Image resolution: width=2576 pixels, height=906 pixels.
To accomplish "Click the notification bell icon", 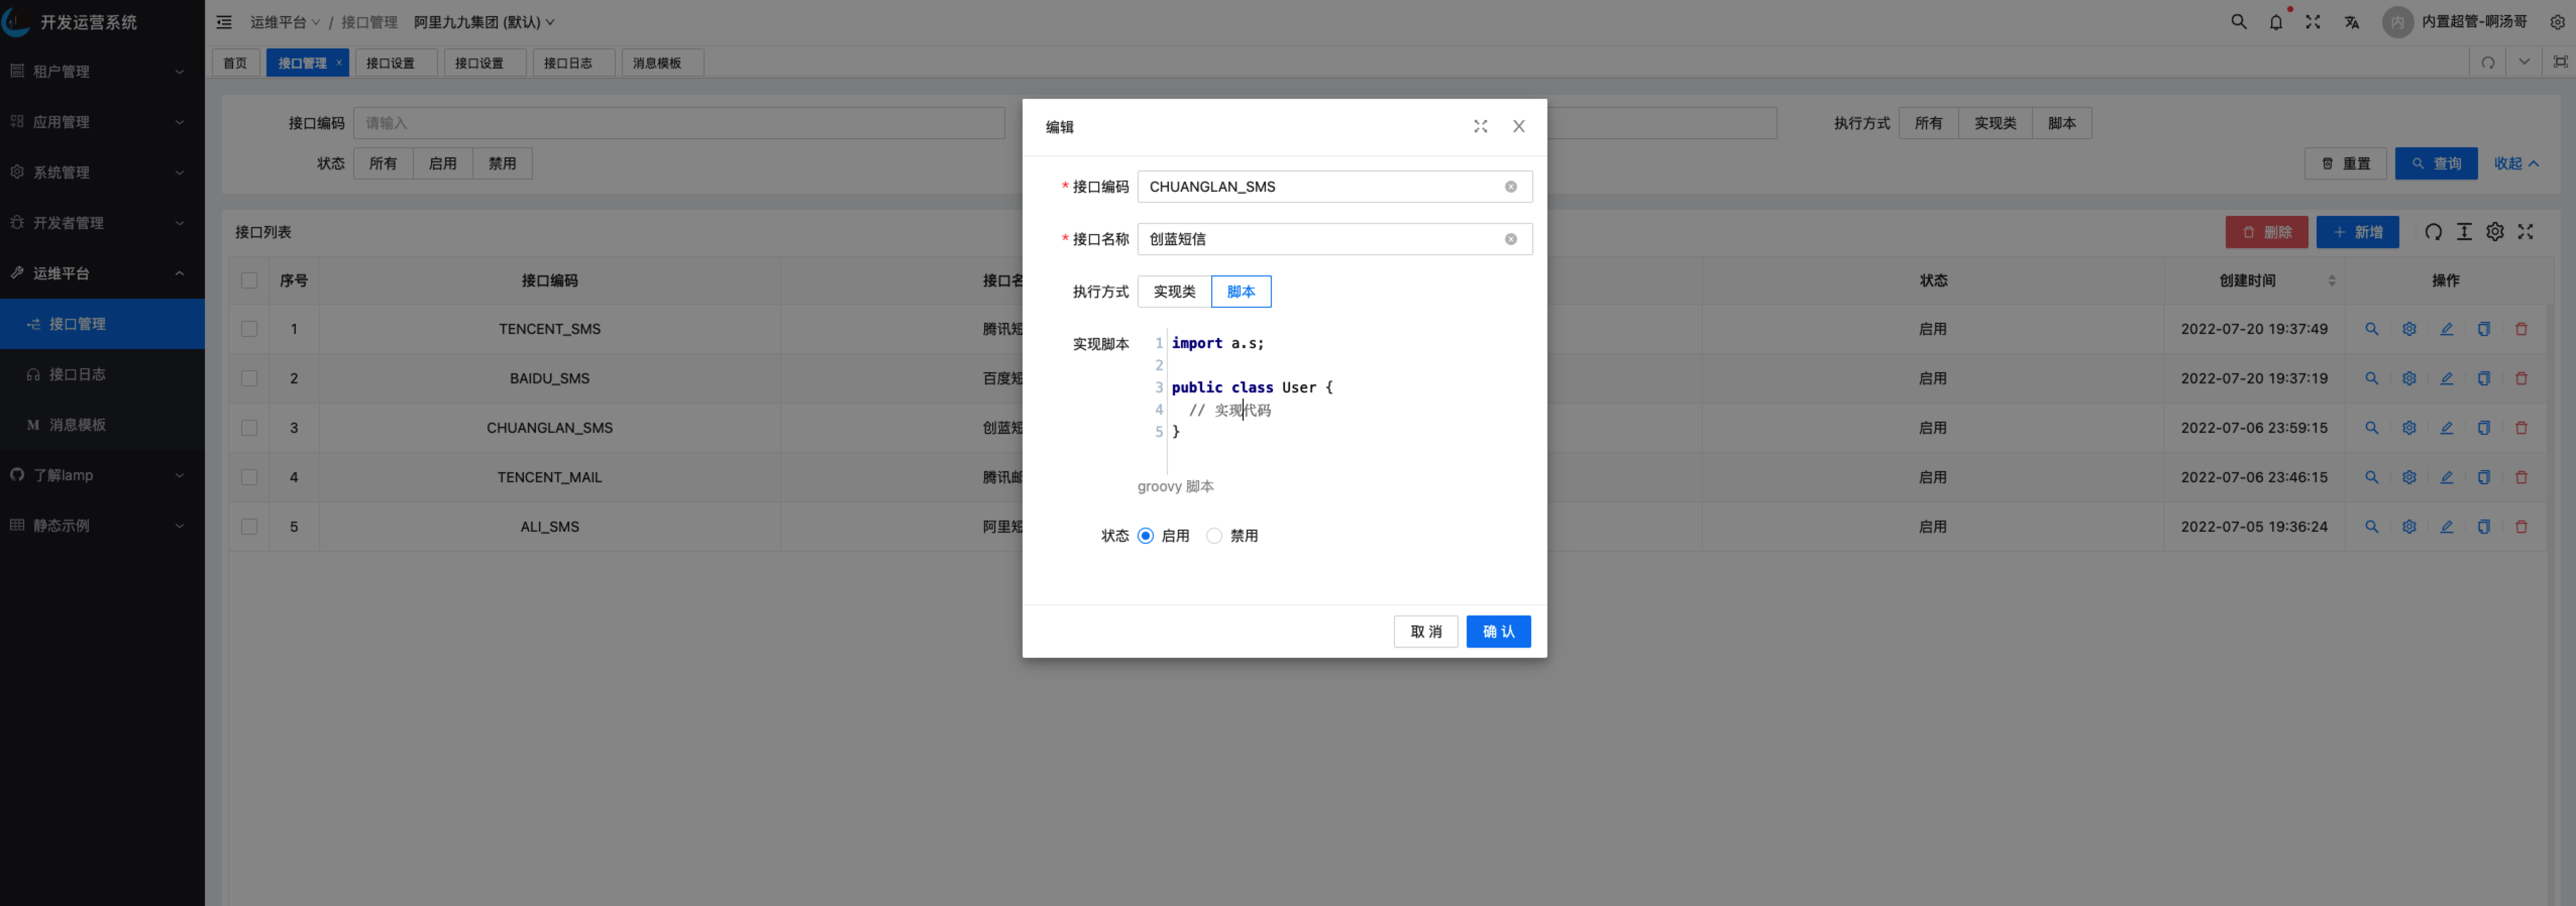I will click(x=2275, y=22).
